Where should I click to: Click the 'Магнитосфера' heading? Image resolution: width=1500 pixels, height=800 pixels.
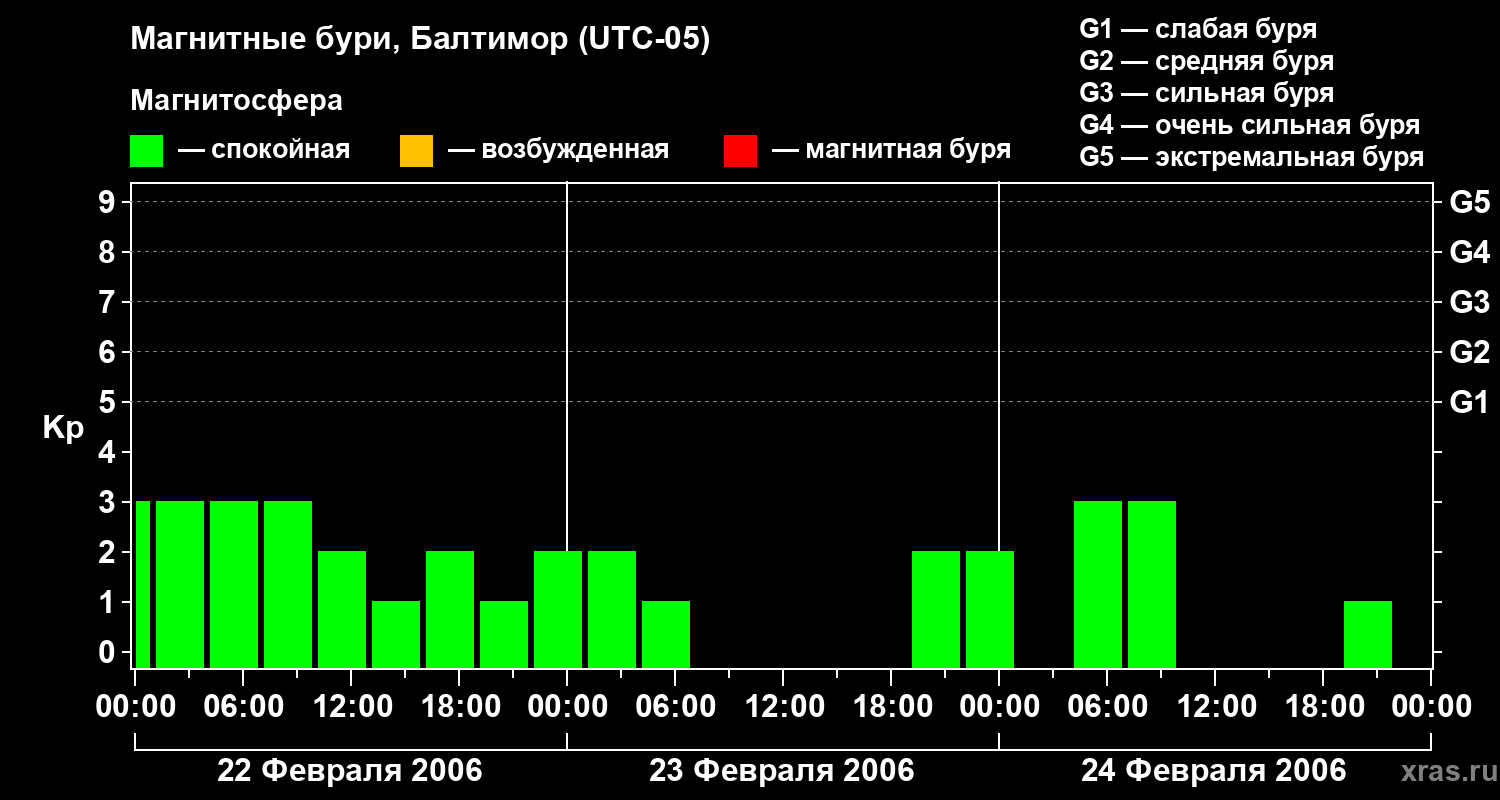[x=237, y=101]
